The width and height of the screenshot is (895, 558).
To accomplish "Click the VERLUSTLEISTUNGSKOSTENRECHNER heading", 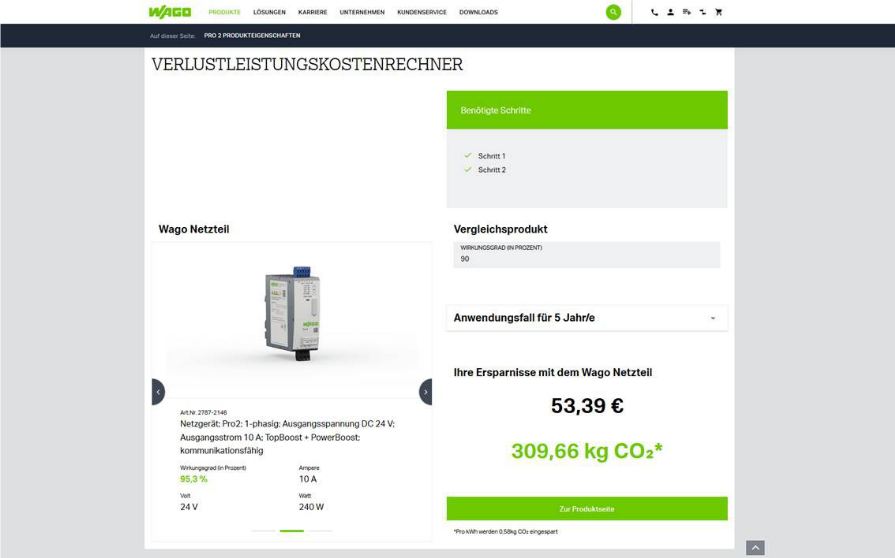I will [307, 64].
